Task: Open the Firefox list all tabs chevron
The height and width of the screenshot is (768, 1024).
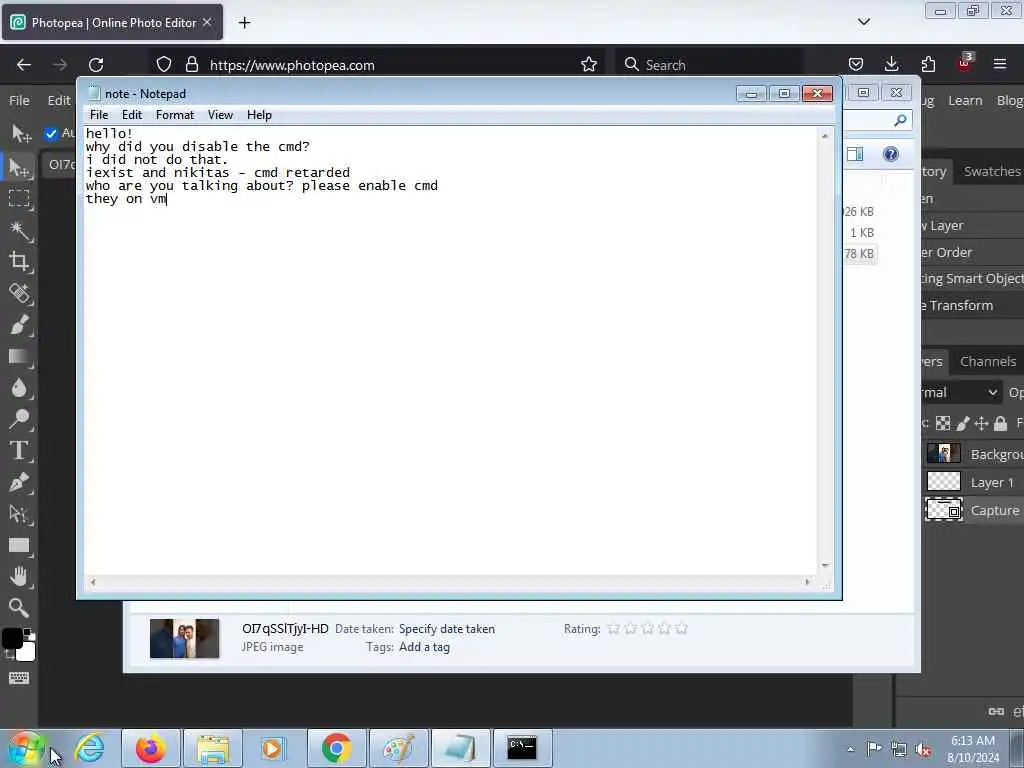Action: coord(863,22)
